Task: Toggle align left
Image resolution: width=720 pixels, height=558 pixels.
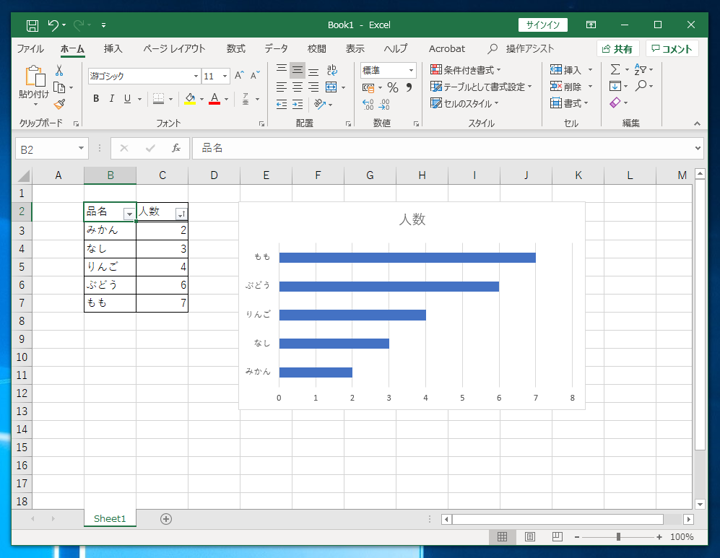Action: pos(281,87)
